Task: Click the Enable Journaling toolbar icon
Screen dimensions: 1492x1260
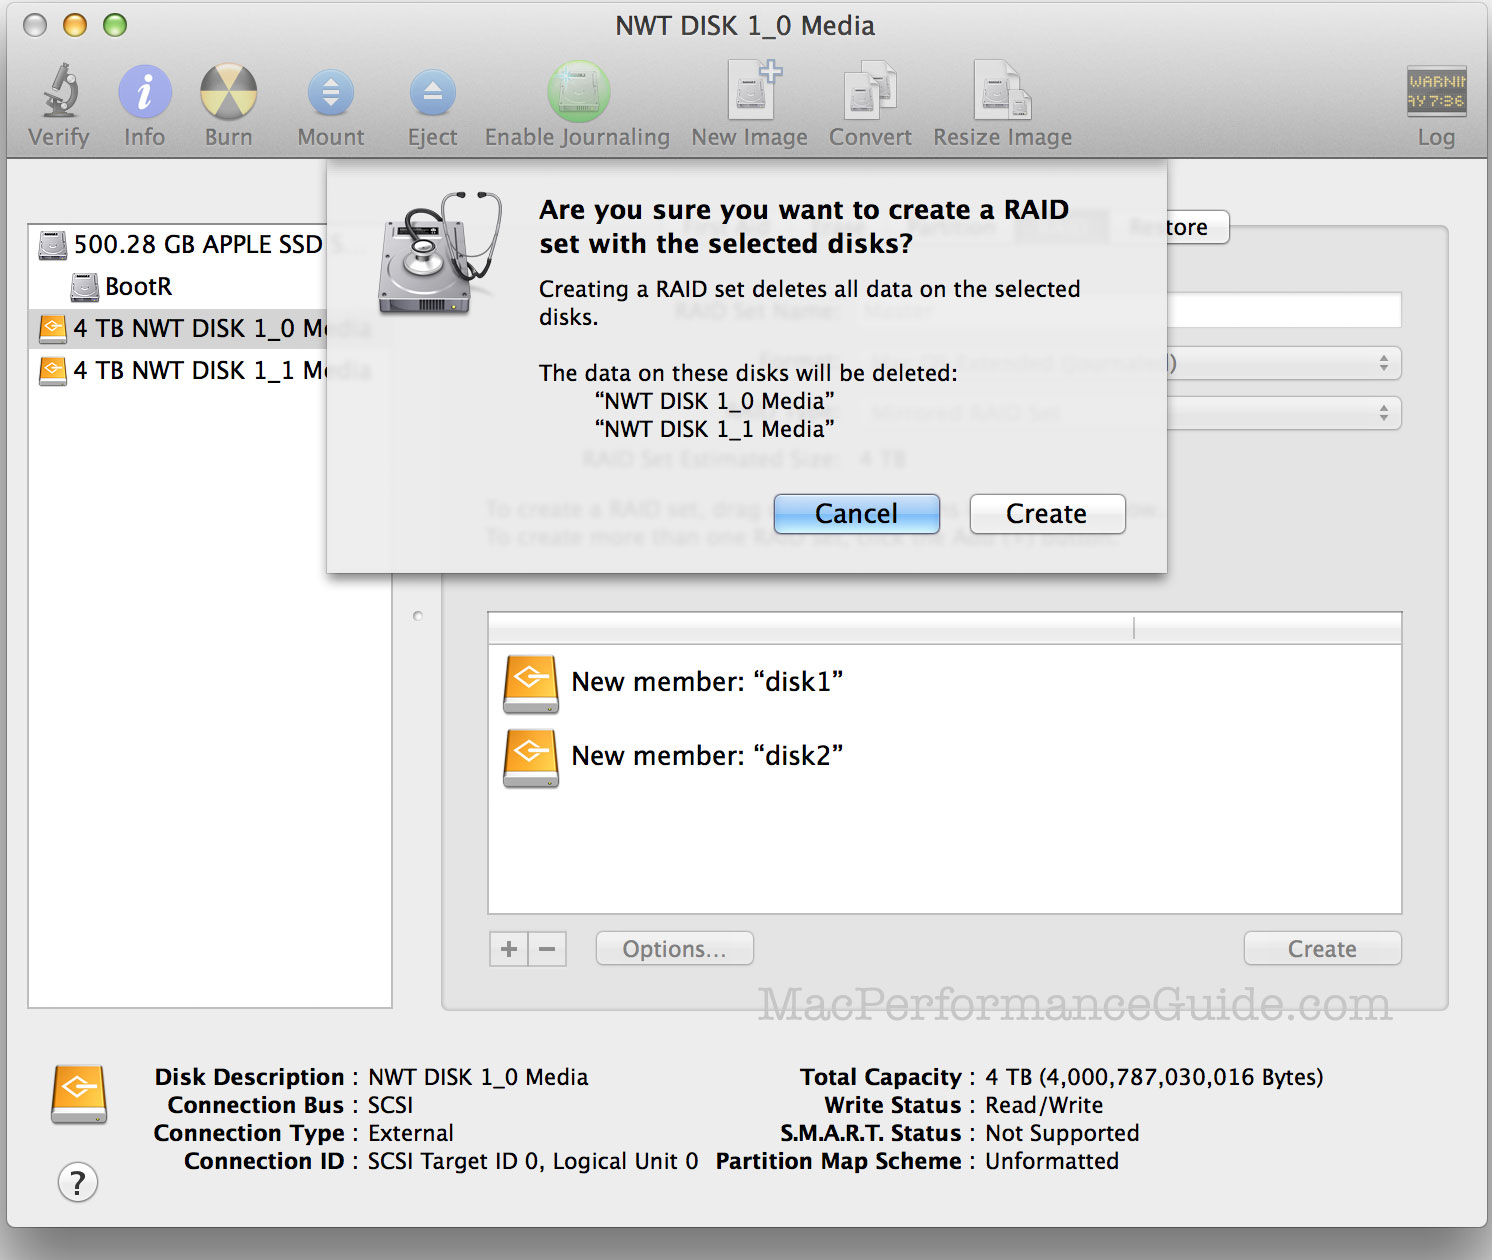Action: (x=578, y=92)
